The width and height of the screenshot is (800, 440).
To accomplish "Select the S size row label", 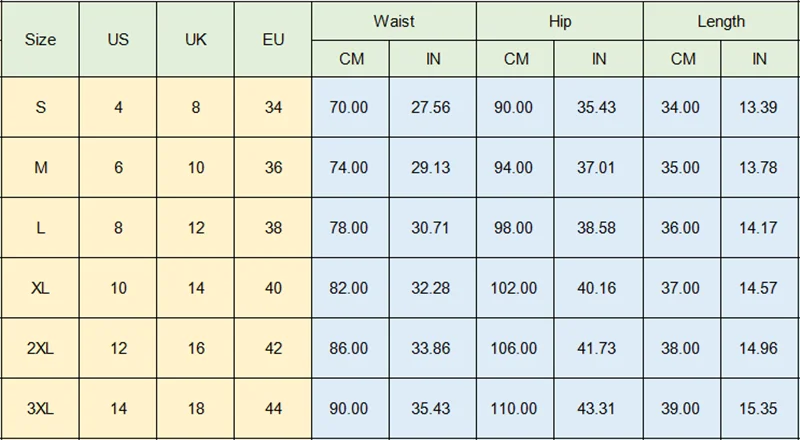I will click(x=40, y=107).
